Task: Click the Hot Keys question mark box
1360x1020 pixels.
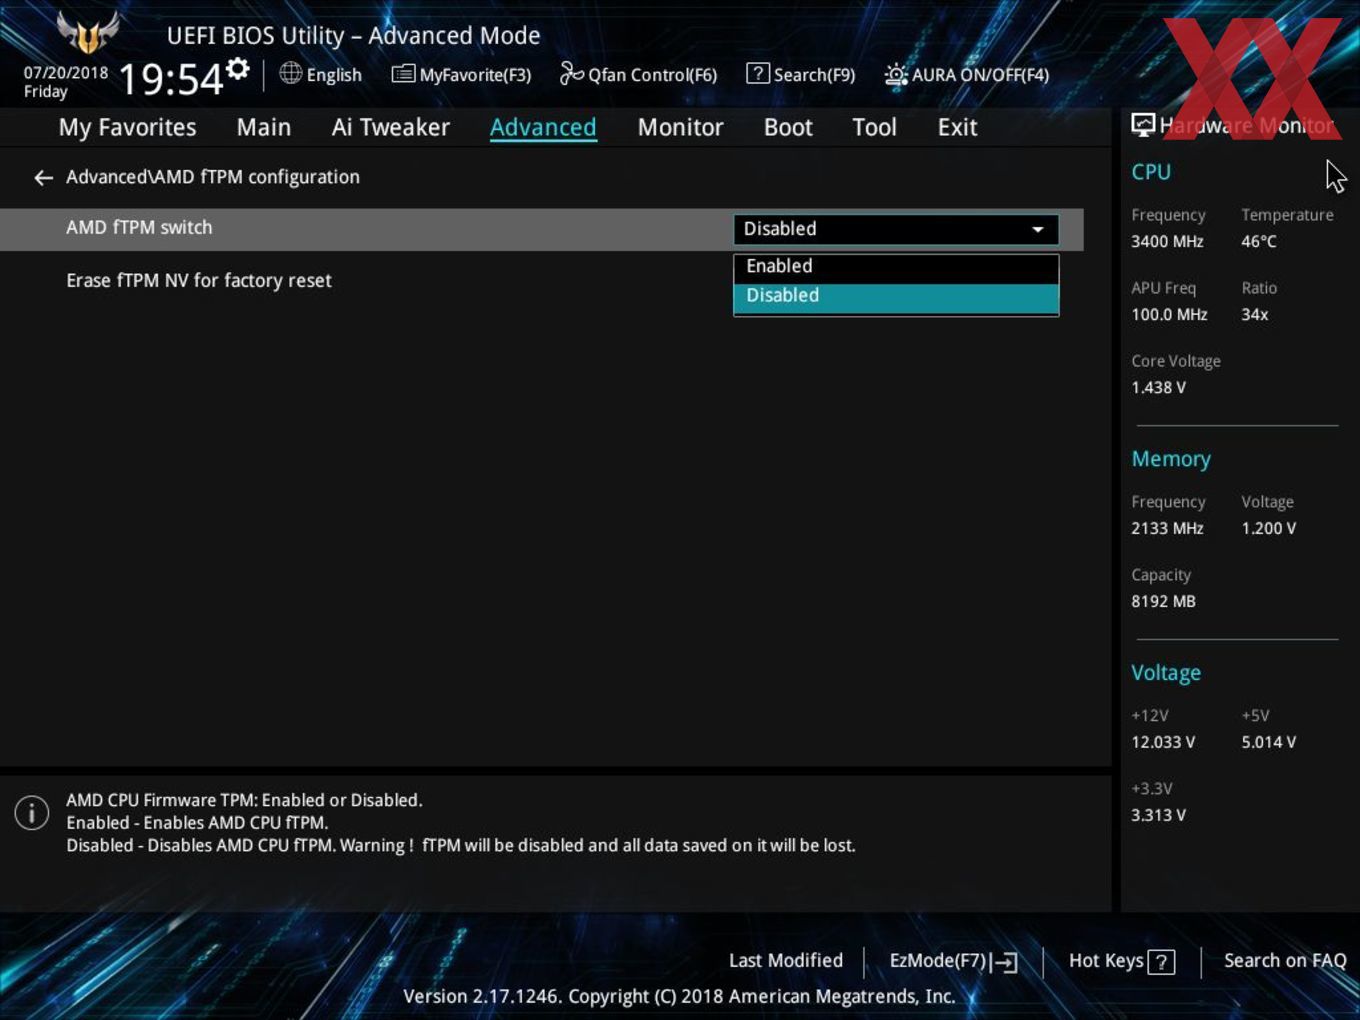Action: pyautogui.click(x=1161, y=962)
